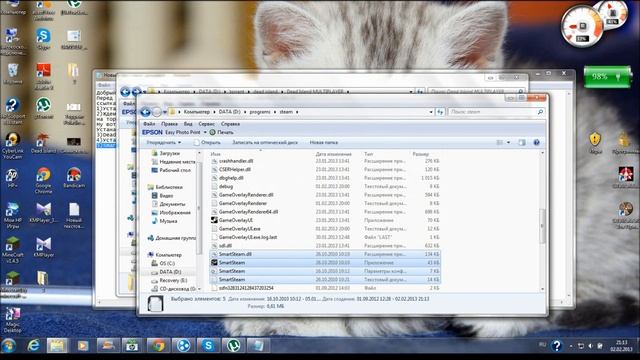Open the Recycle Bin on the desktop
640x360 pixels.
point(12,74)
